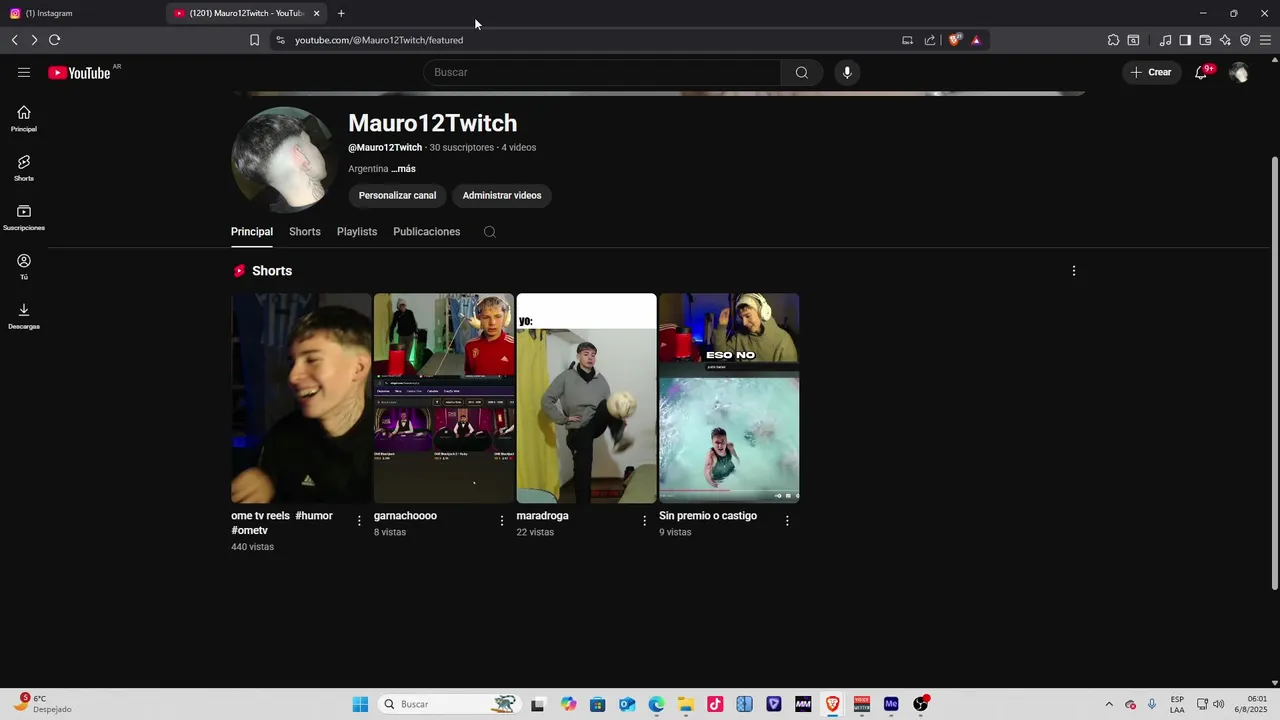The height and width of the screenshot is (720, 1280).
Task: Click the Crear button
Action: (1151, 72)
